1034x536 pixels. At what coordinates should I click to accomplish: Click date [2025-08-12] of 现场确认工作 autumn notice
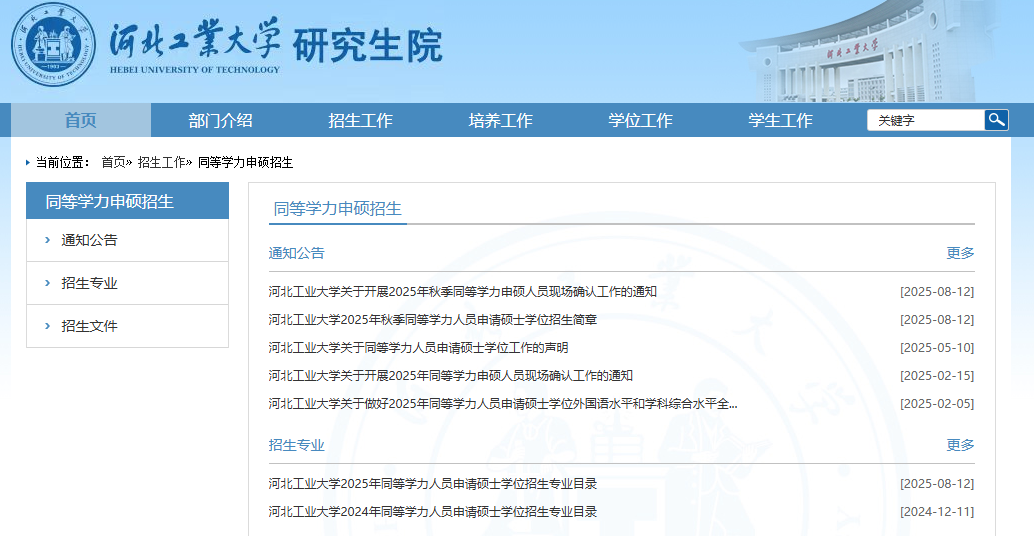point(937,291)
